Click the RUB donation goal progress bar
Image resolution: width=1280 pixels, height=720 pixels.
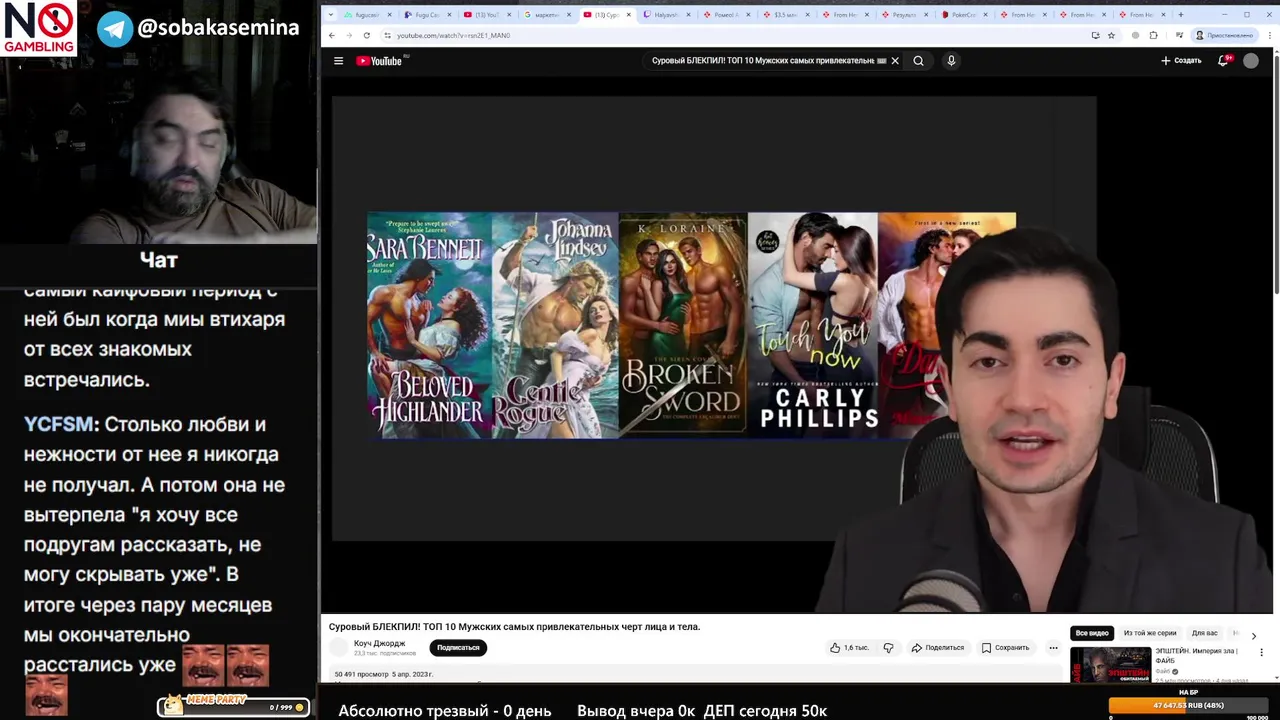[x=1189, y=705]
